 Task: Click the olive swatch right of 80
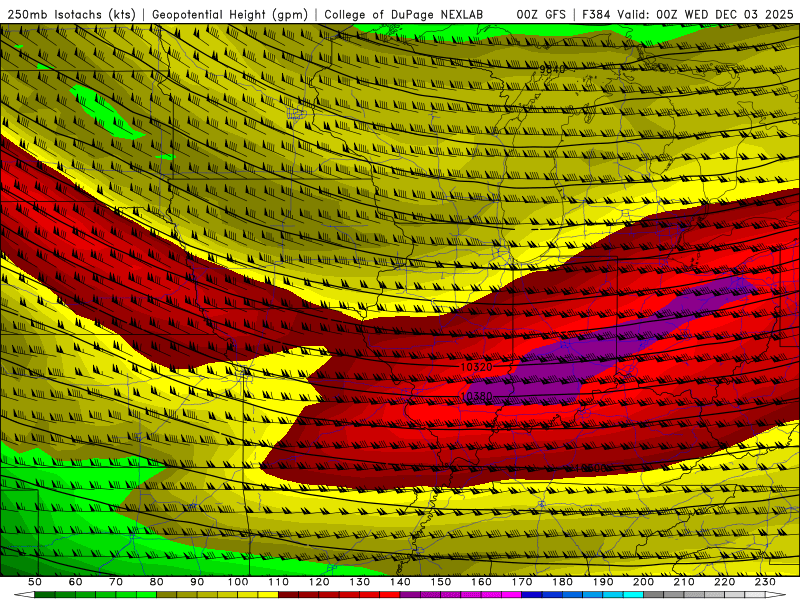click(x=166, y=595)
